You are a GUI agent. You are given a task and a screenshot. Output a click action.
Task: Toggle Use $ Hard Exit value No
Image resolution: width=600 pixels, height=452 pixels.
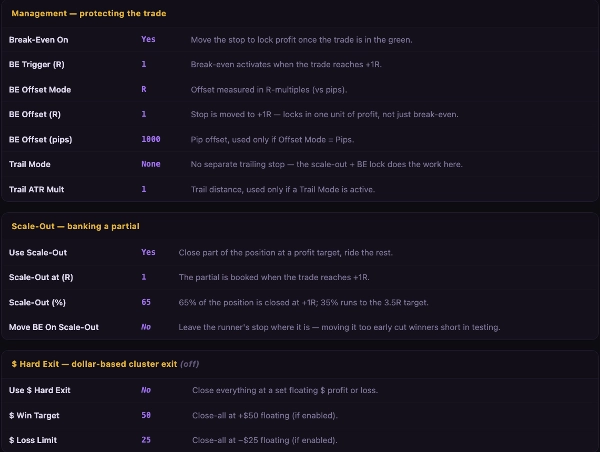tap(146, 390)
